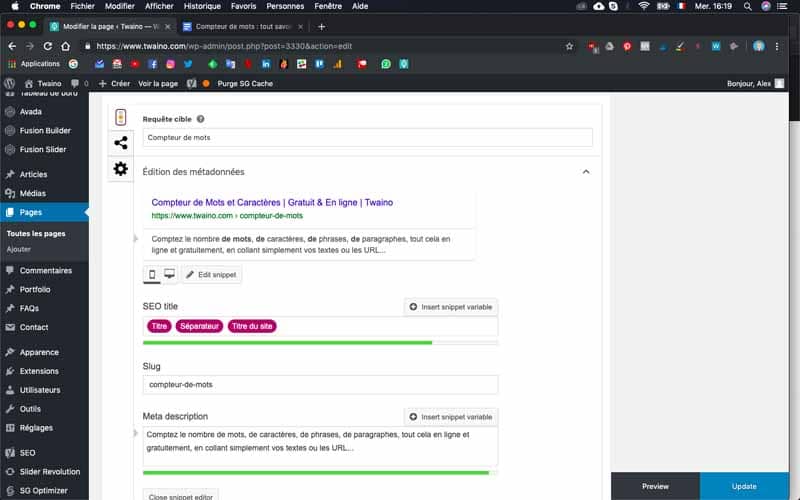This screenshot has width=800, height=500.
Task: Open macOS notification center icon
Action: pos(782,6)
